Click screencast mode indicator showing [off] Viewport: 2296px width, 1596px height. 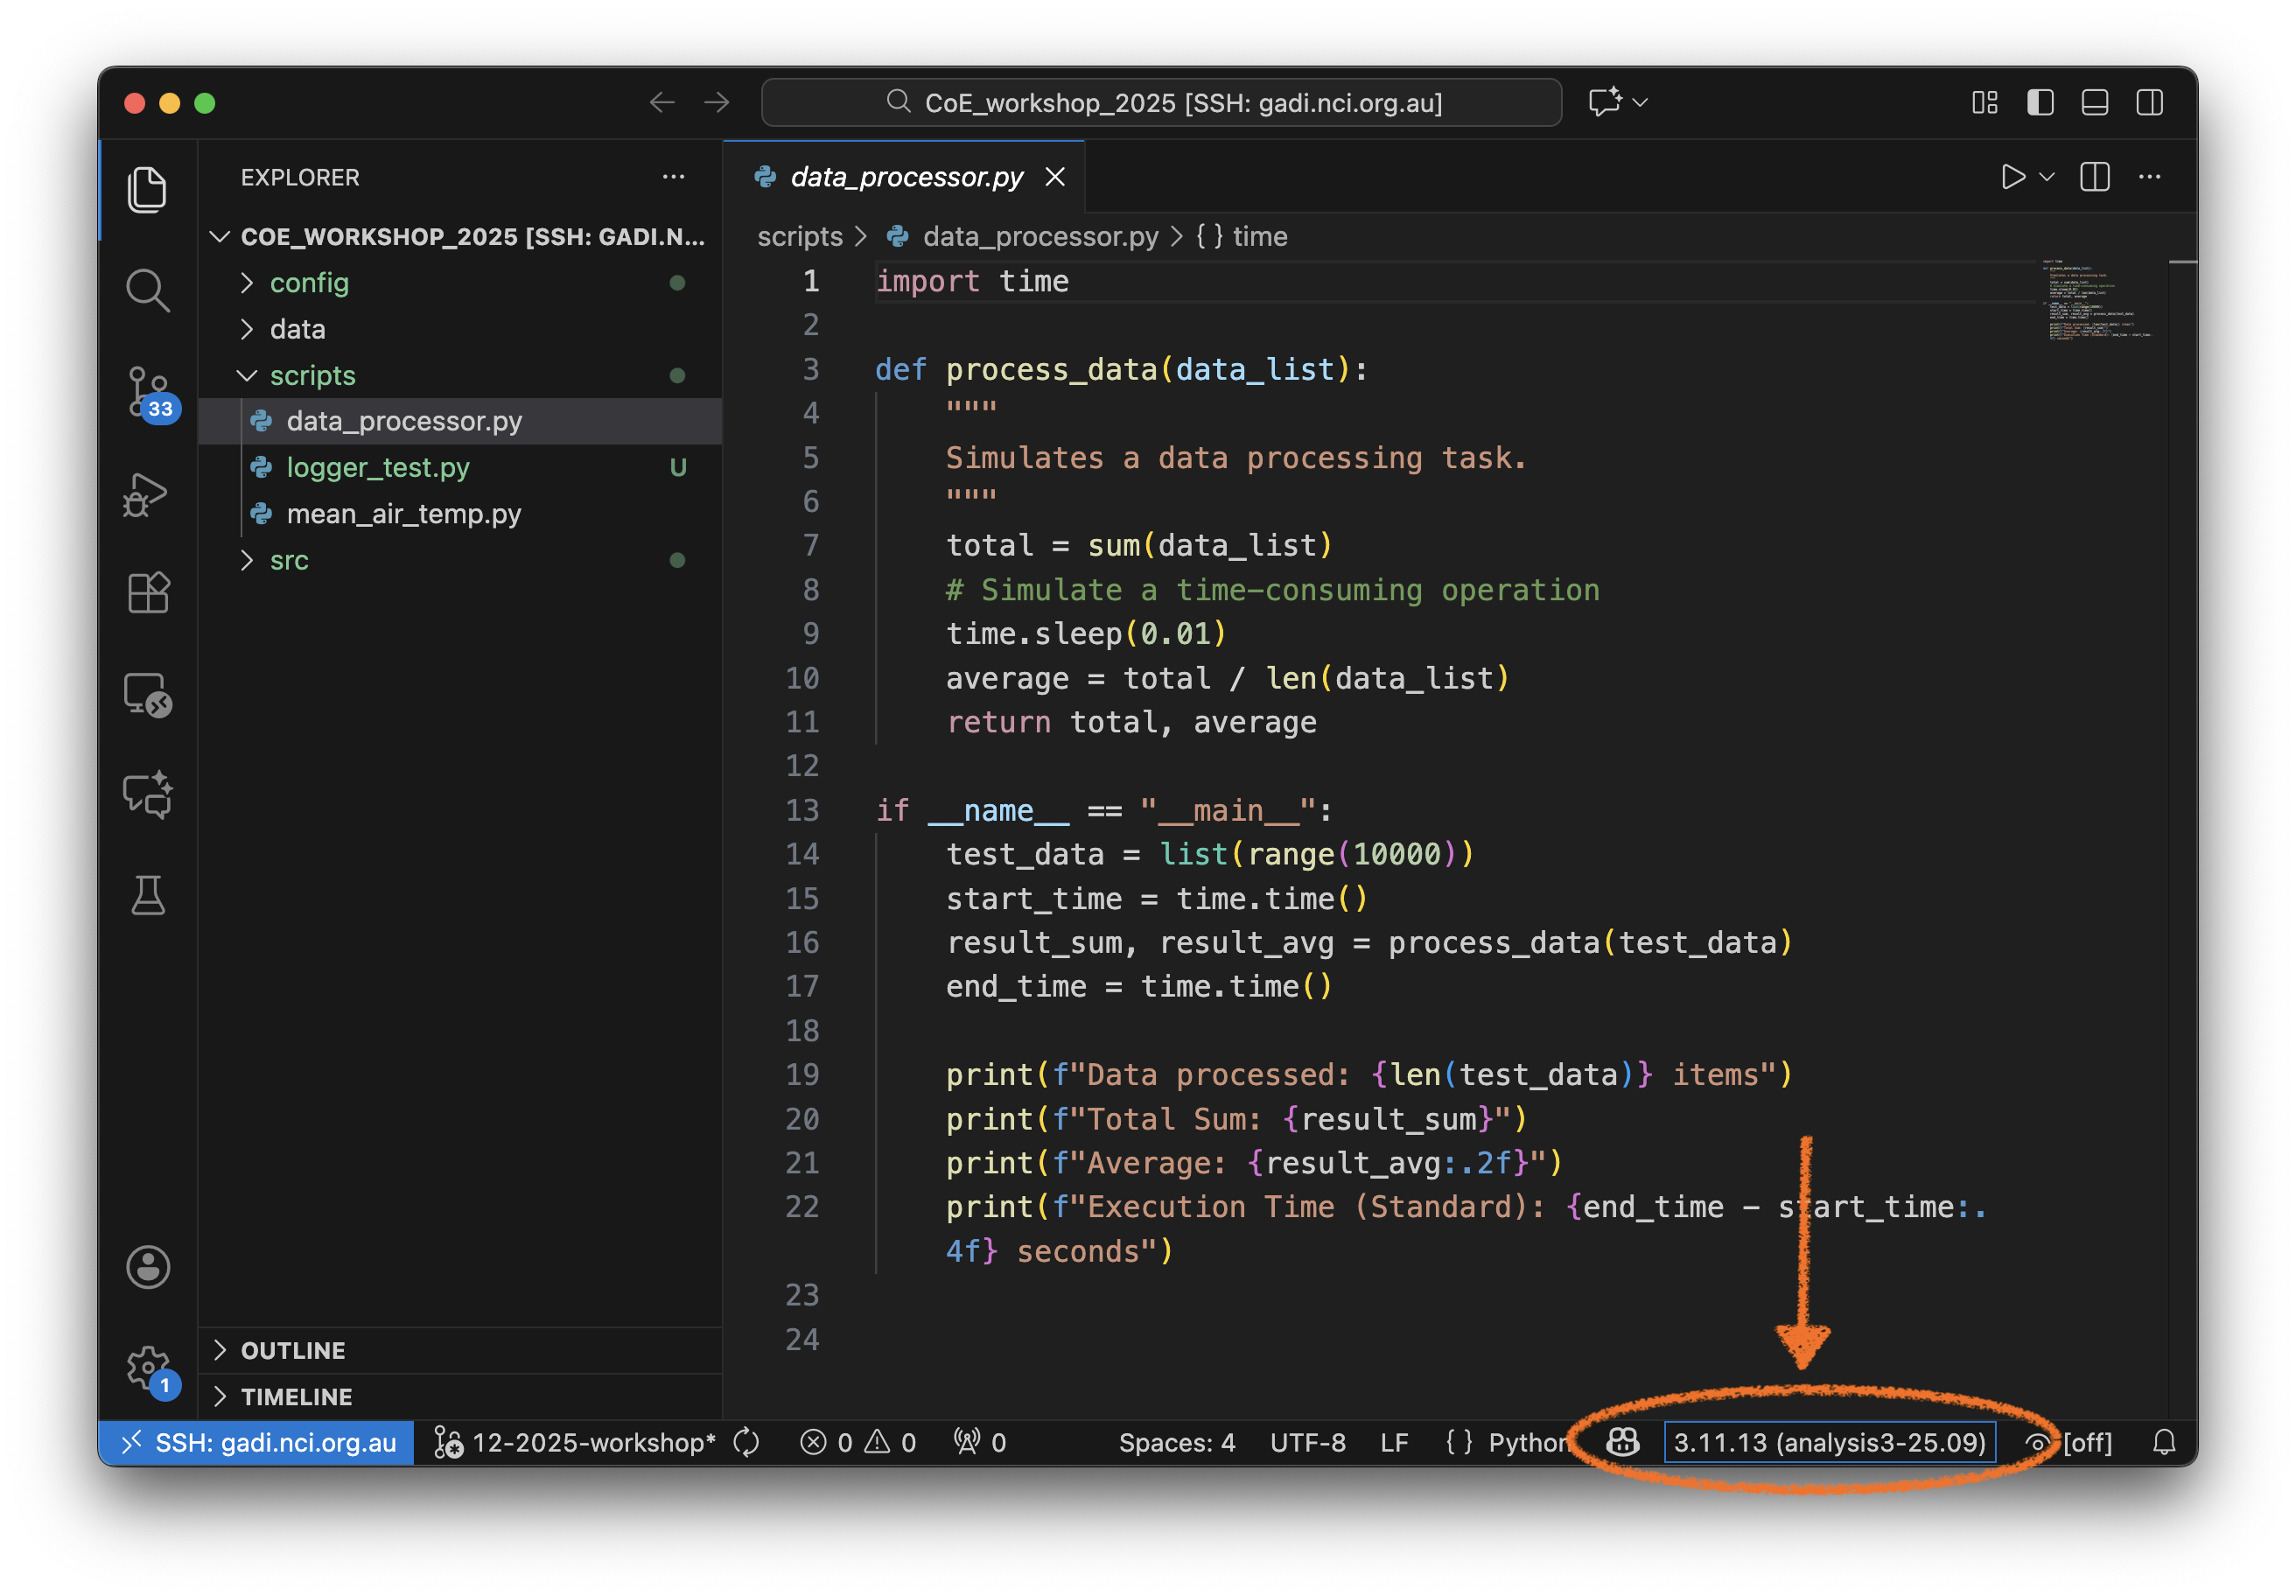pyautogui.click(x=2068, y=1442)
